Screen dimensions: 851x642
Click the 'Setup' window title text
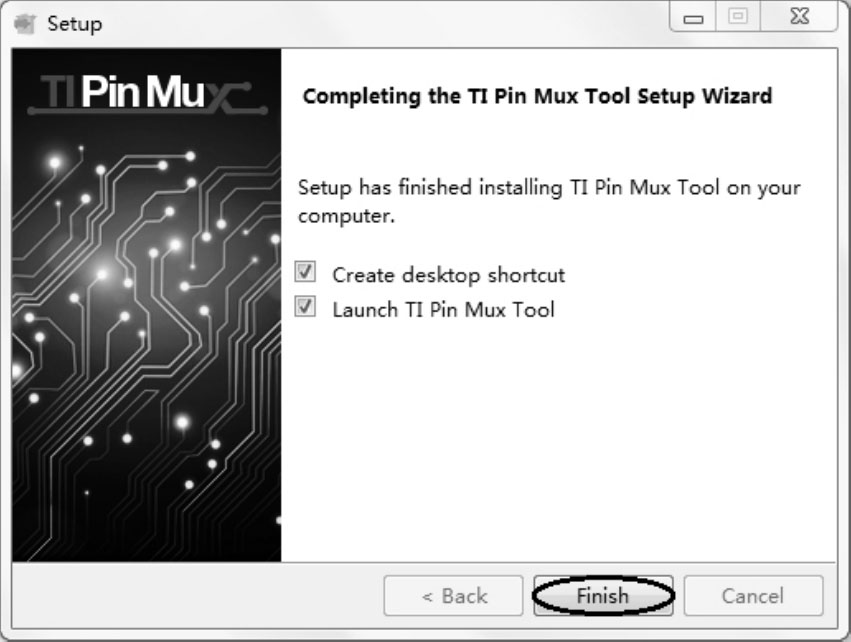(74, 24)
